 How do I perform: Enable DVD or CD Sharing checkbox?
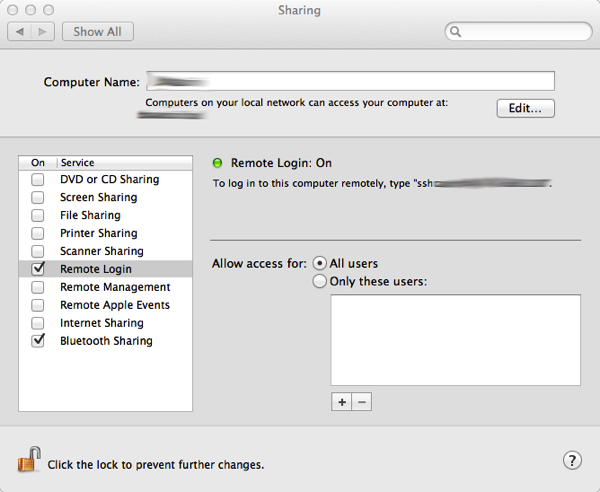point(38,179)
